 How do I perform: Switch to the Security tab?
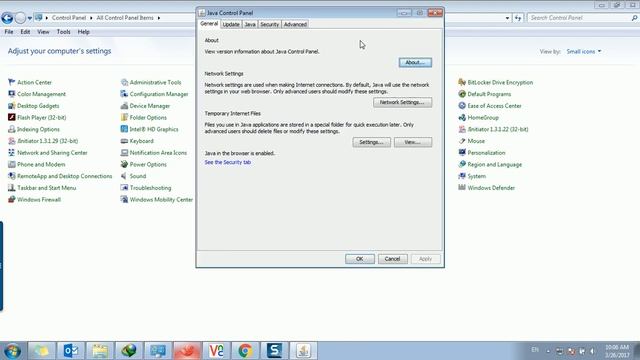[269, 24]
